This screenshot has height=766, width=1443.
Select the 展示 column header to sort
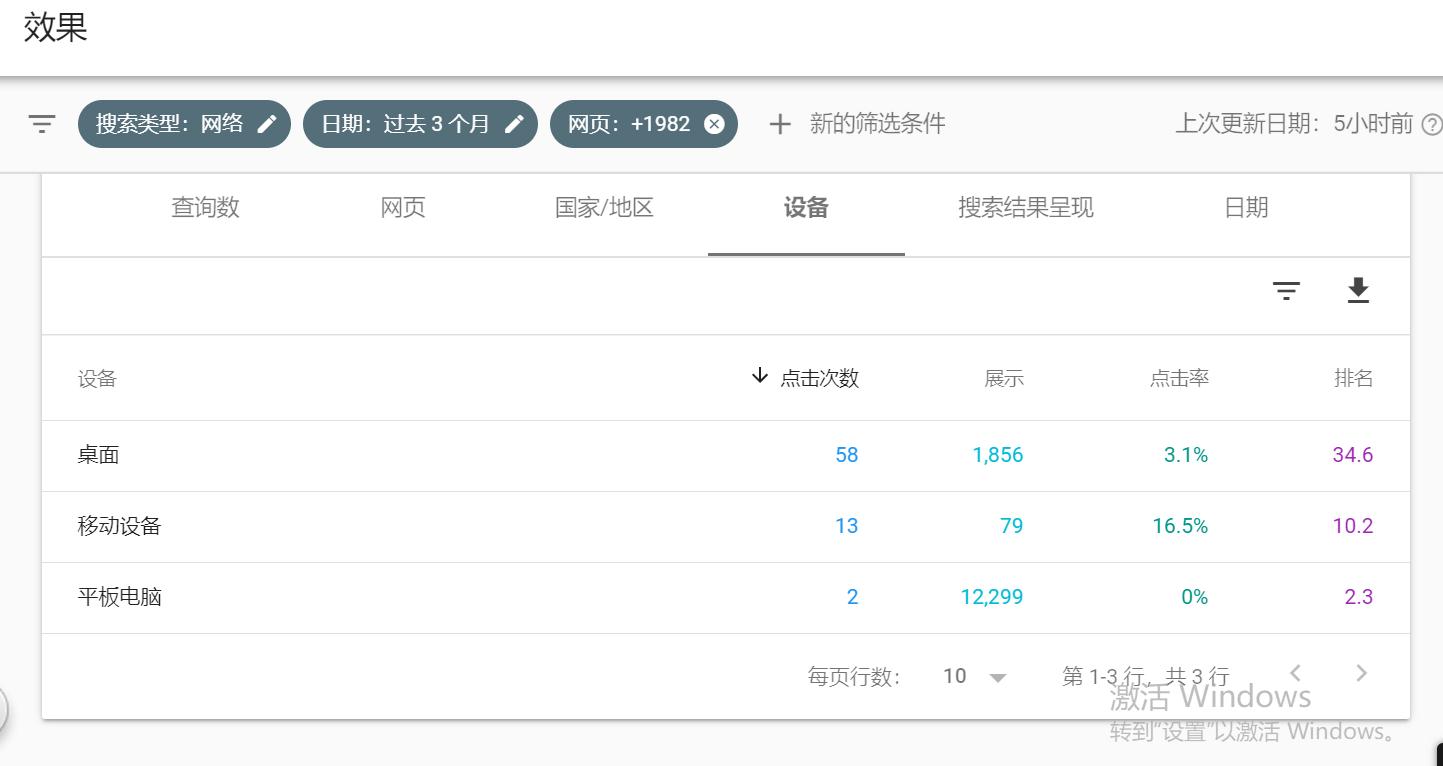pyautogui.click(x=1003, y=377)
